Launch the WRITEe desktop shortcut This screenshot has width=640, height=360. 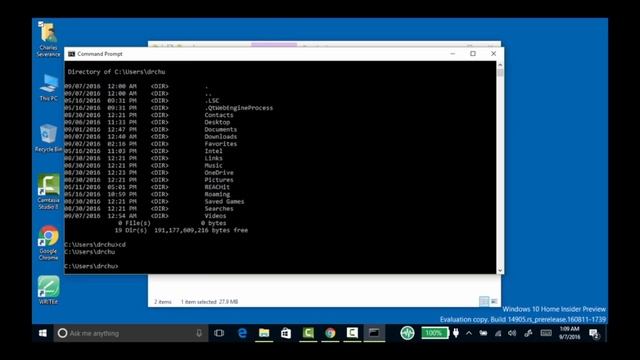click(48, 290)
